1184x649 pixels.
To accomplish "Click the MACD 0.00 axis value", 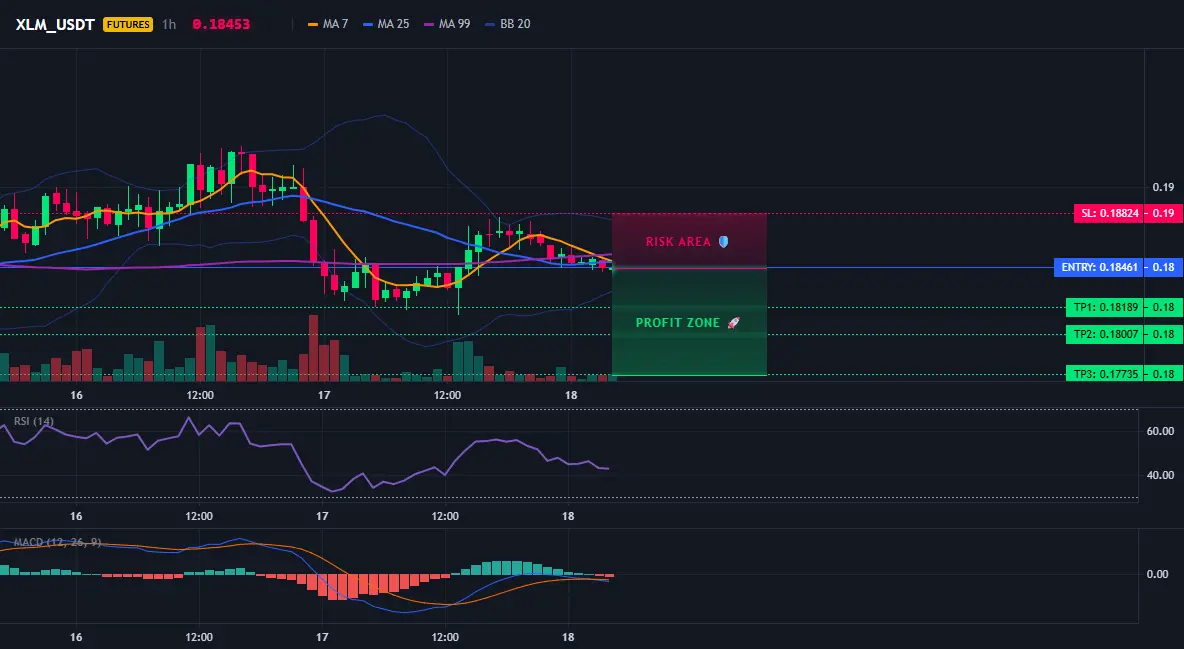I will click(x=1158, y=574).
